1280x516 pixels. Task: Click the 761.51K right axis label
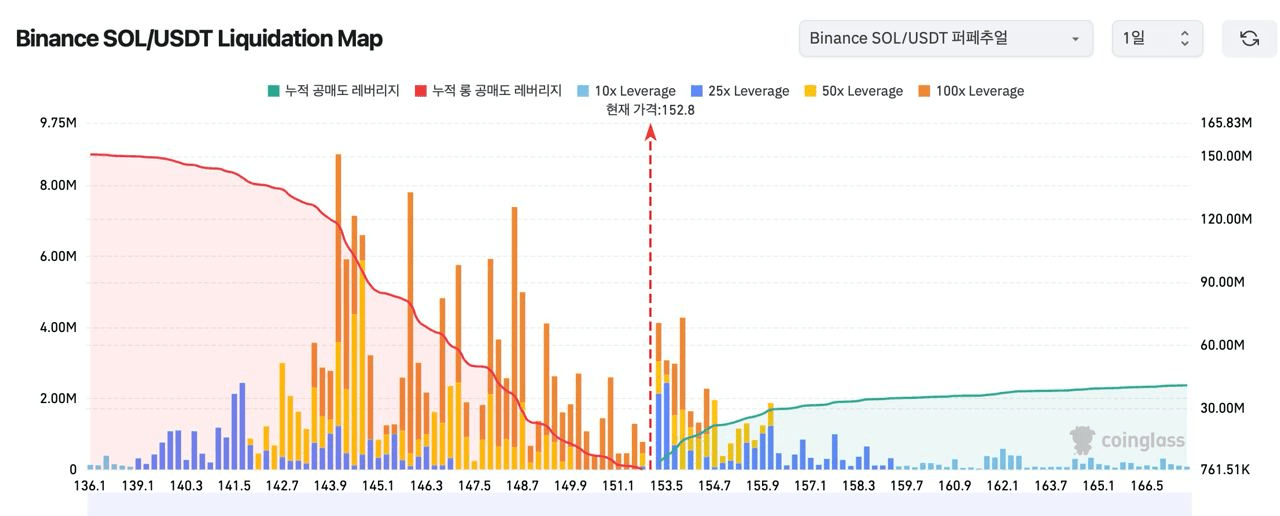tap(1224, 470)
